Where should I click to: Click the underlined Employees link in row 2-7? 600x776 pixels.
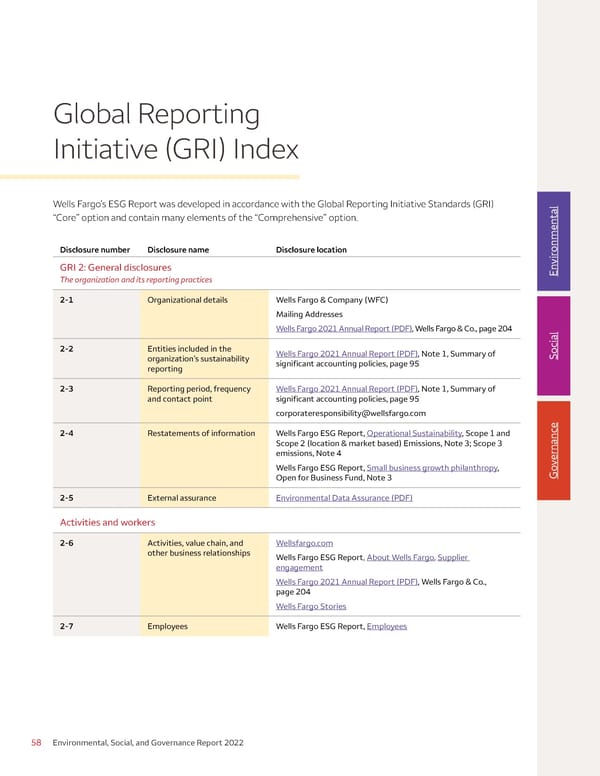(386, 626)
